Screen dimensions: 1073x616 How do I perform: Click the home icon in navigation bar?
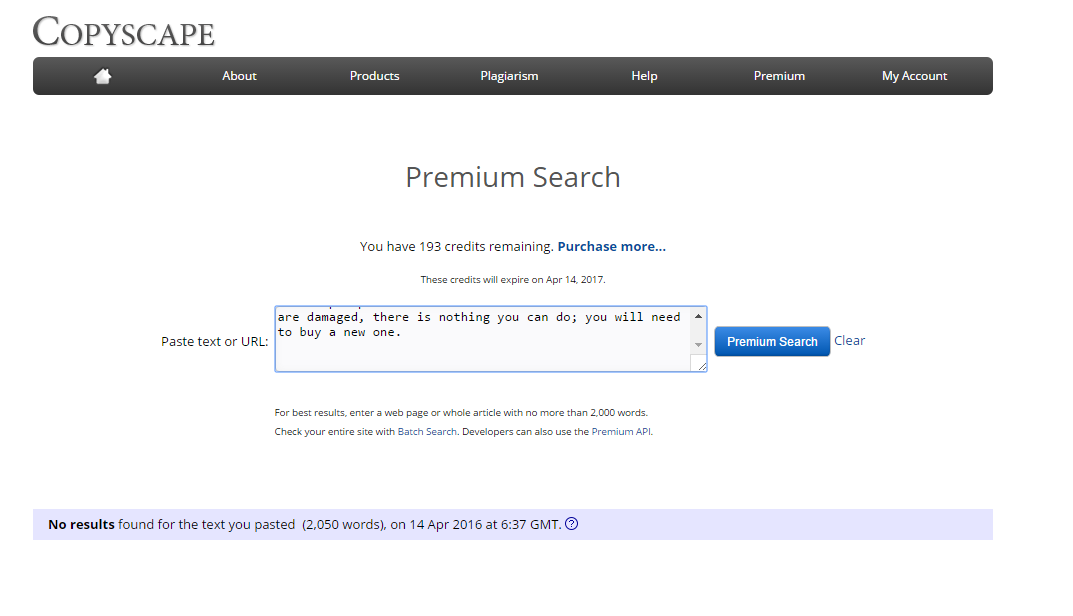click(103, 76)
